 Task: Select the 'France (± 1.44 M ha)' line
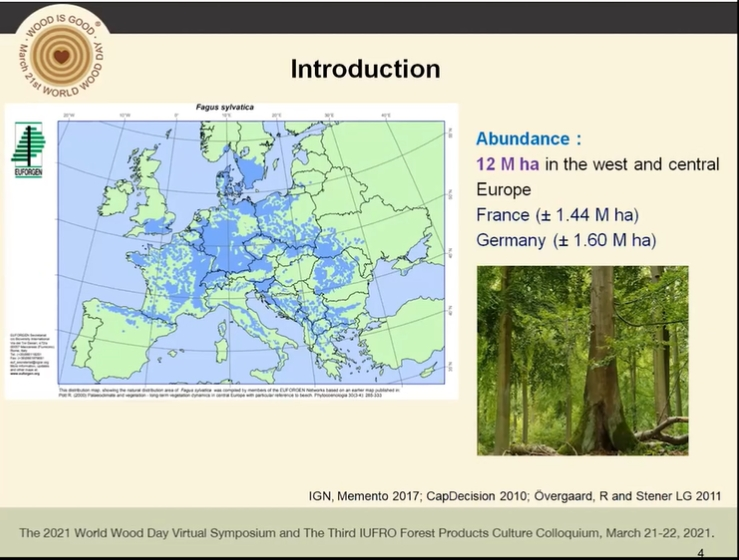[558, 215]
